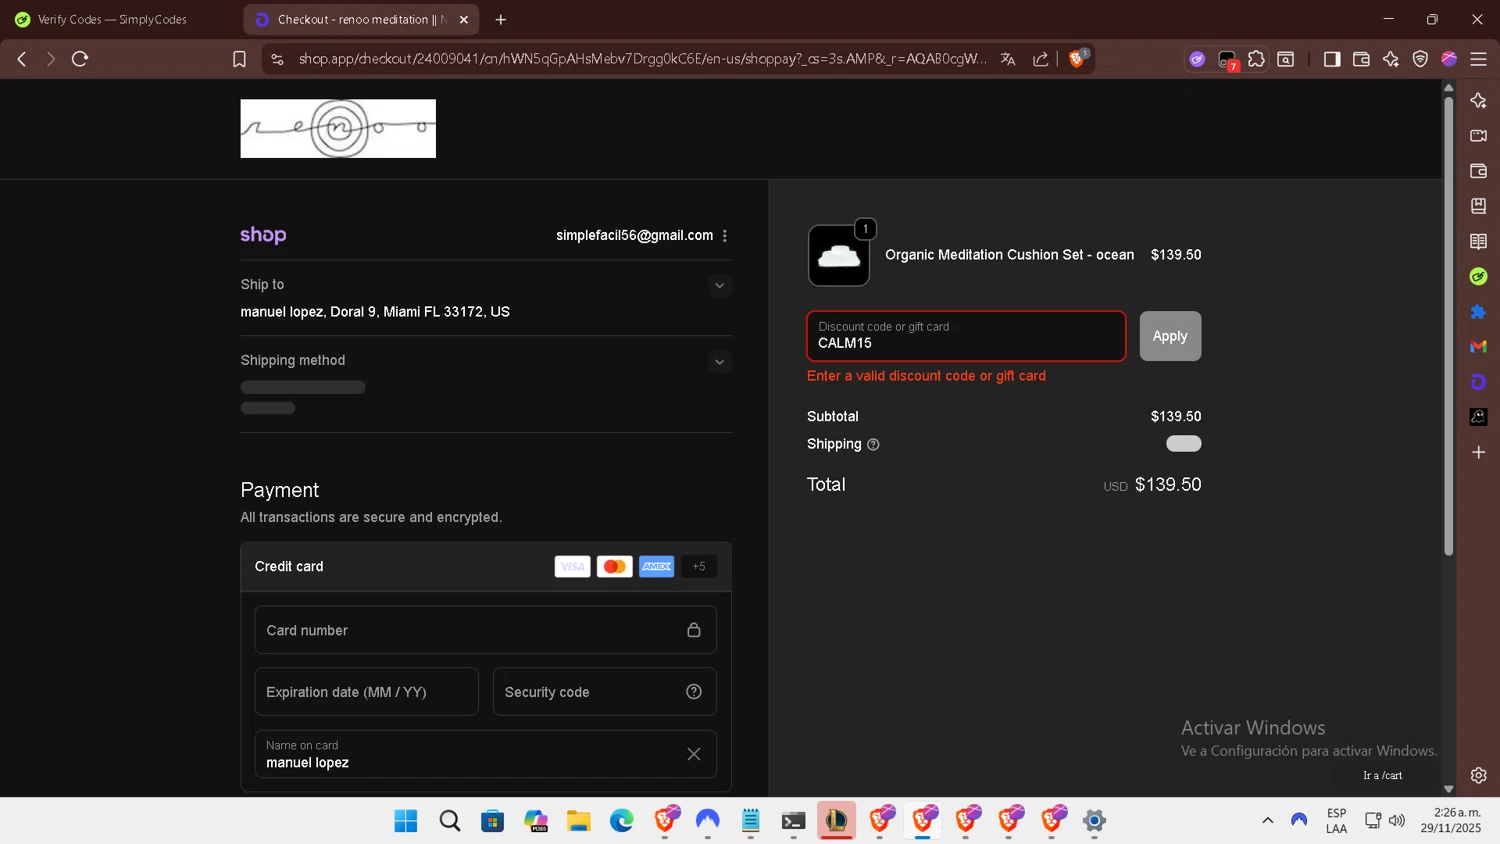Open black ghost icon in sidebar
This screenshot has width=1500, height=844.
pos(1478,417)
